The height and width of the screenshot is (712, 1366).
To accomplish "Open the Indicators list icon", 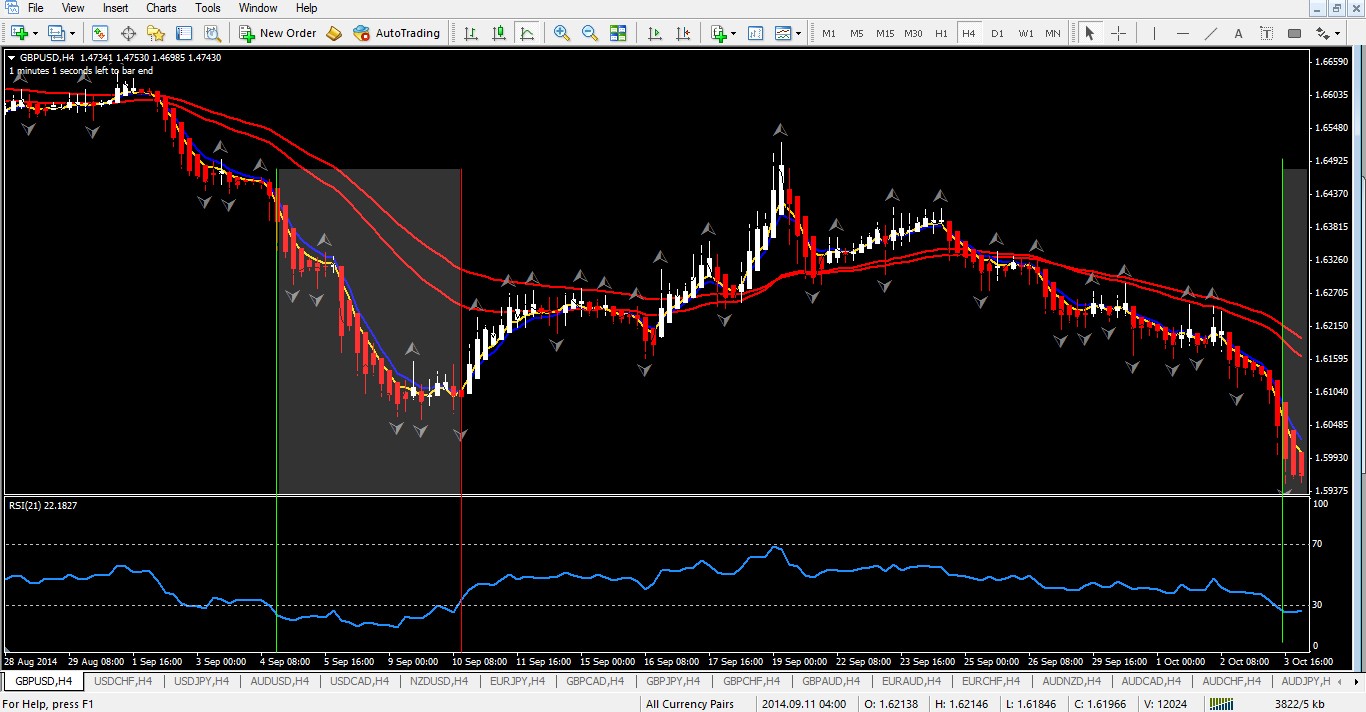I will click(718, 33).
